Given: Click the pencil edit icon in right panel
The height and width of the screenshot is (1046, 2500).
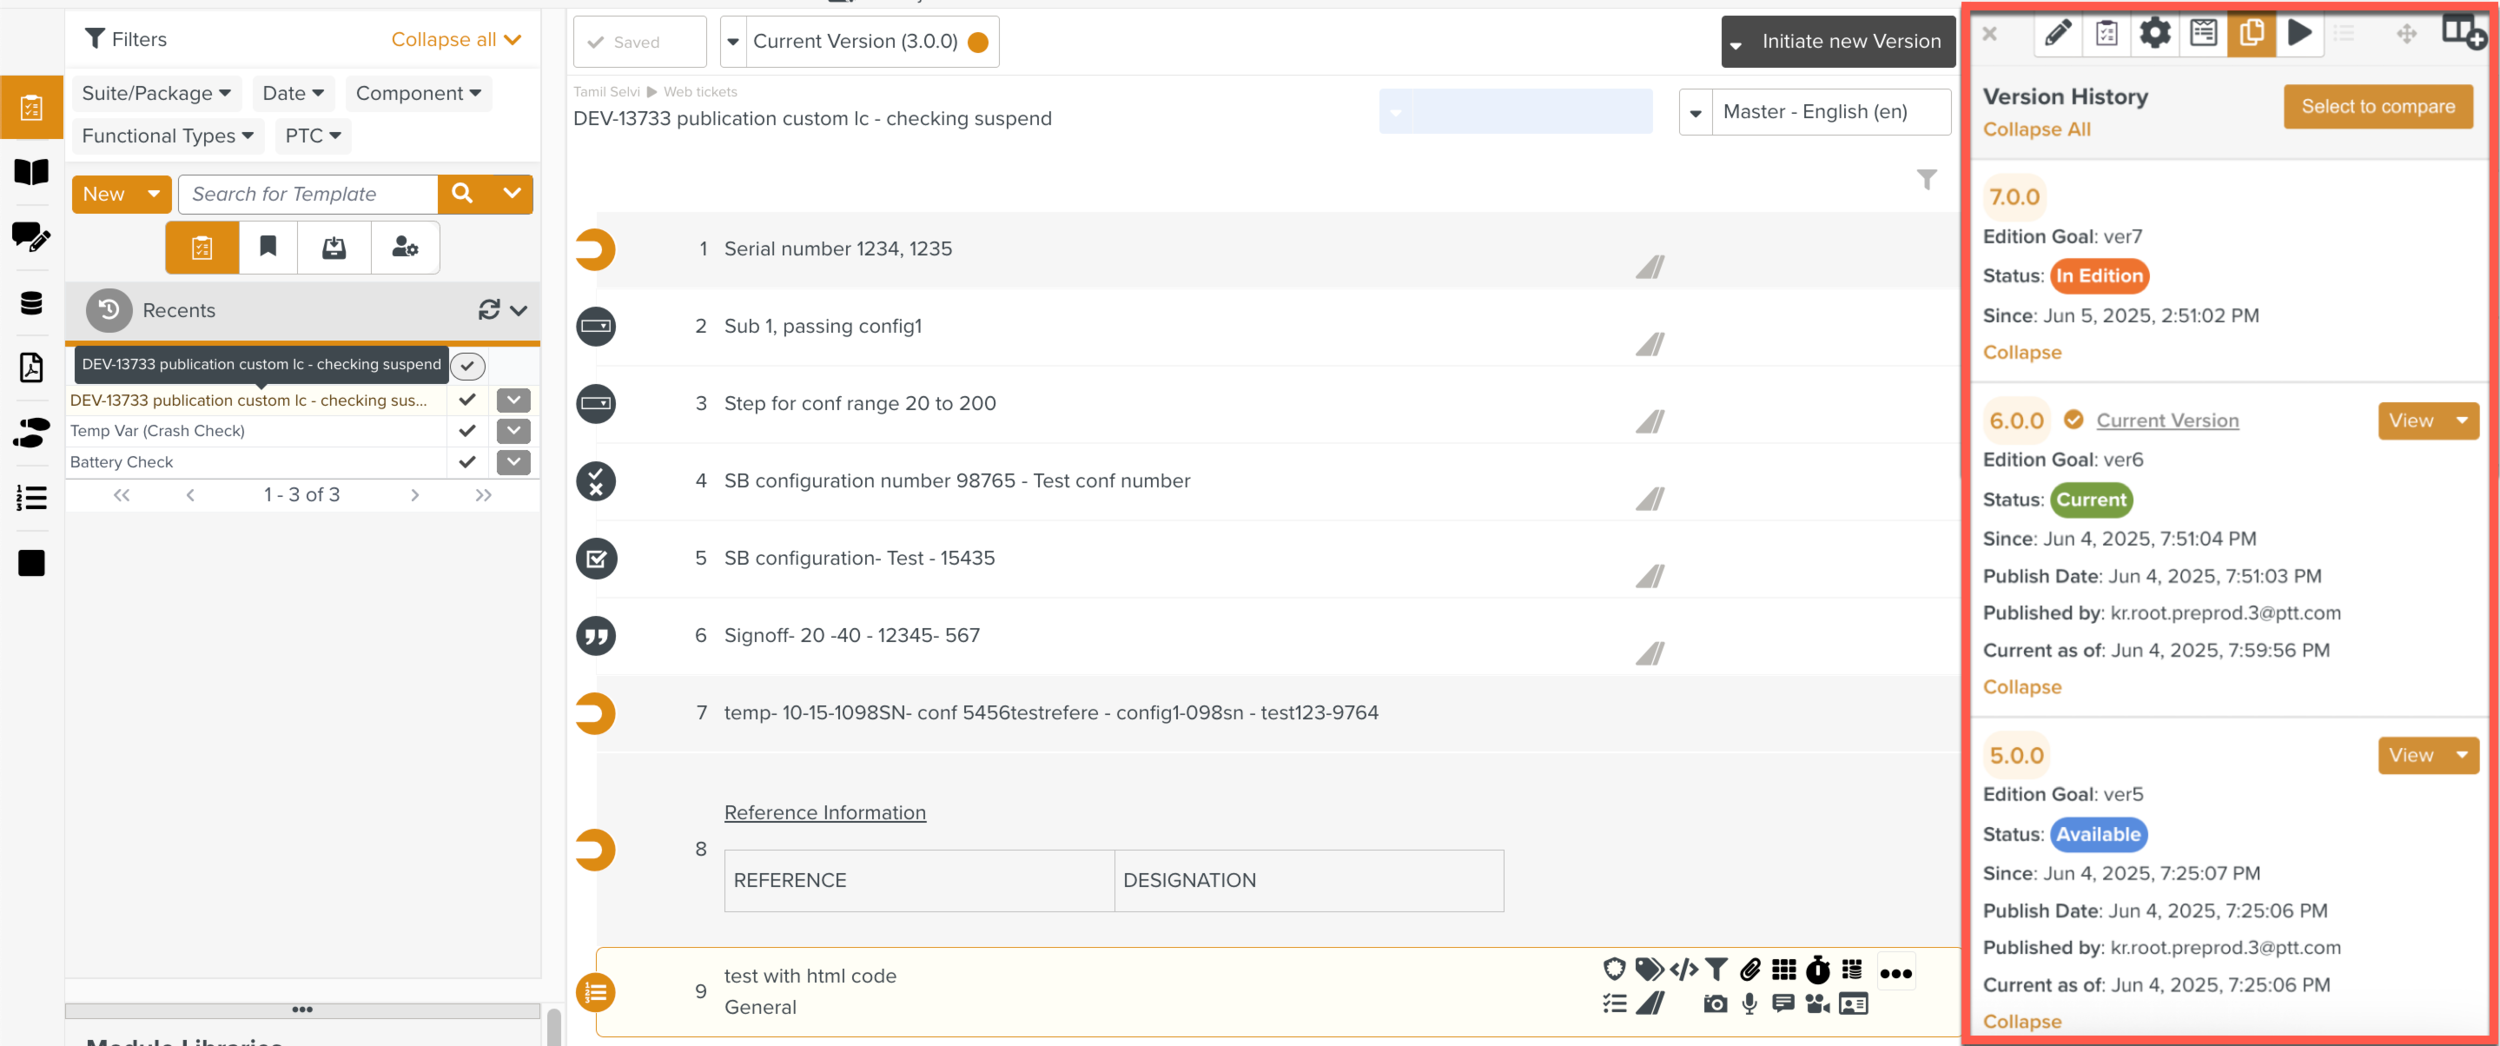Looking at the screenshot, I should click(x=2057, y=34).
